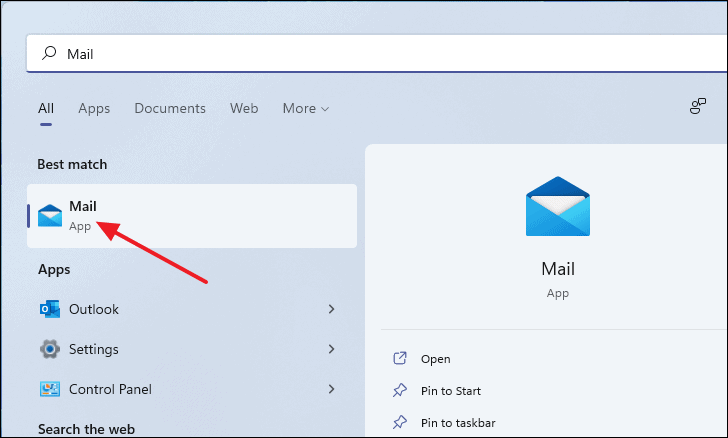Screen dimensions: 728x438
Task: Choose Pin to taskbar
Action: (458, 423)
